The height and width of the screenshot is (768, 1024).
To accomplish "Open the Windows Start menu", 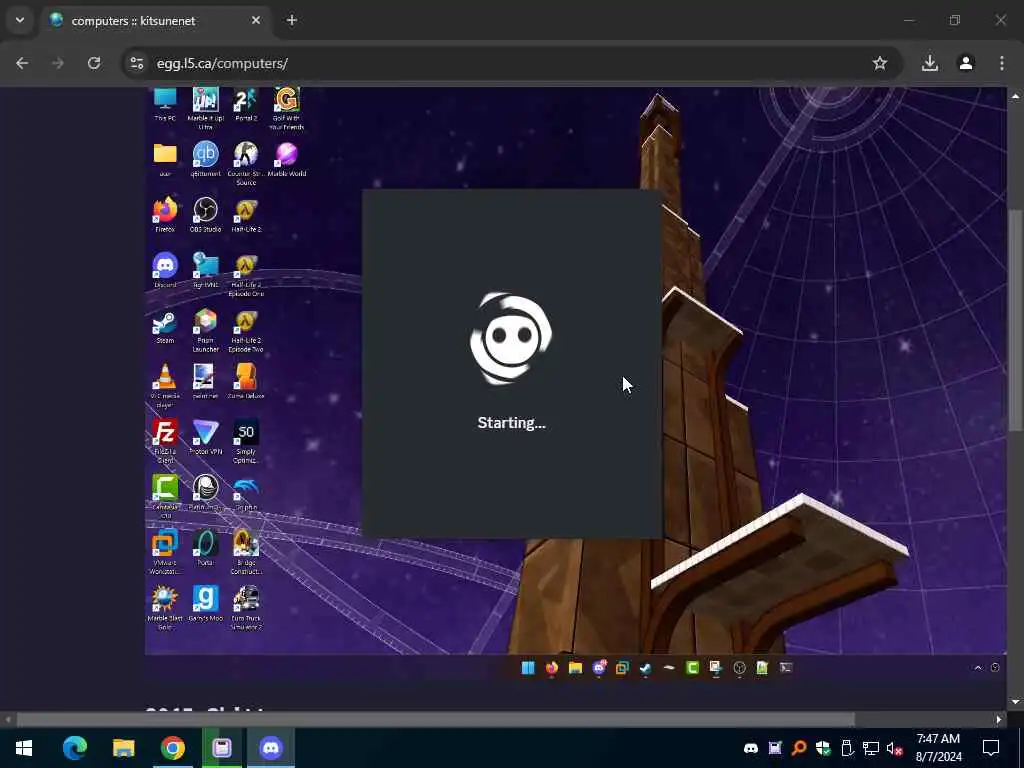I will coord(24,748).
